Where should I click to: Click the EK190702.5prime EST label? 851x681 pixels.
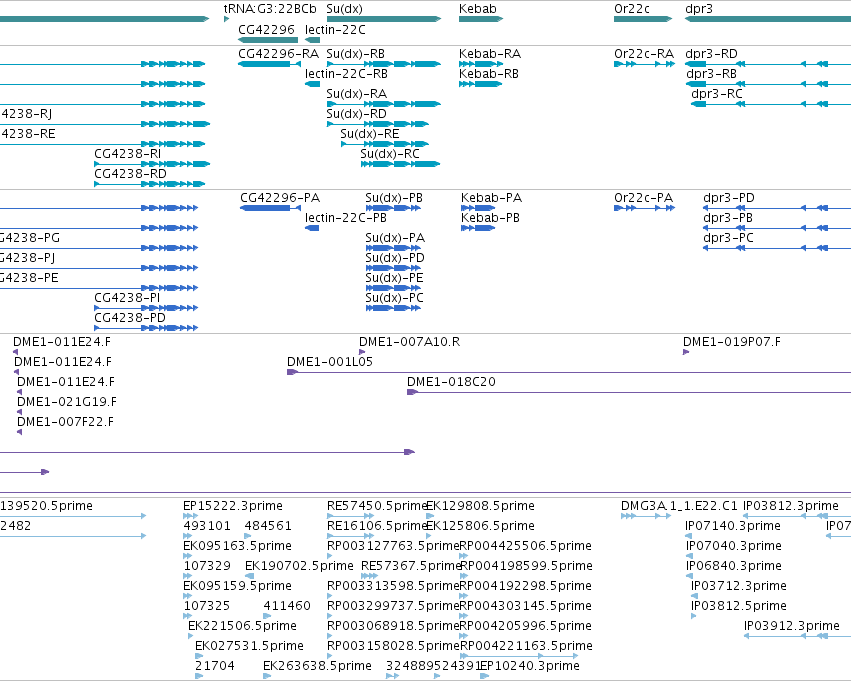(299, 566)
